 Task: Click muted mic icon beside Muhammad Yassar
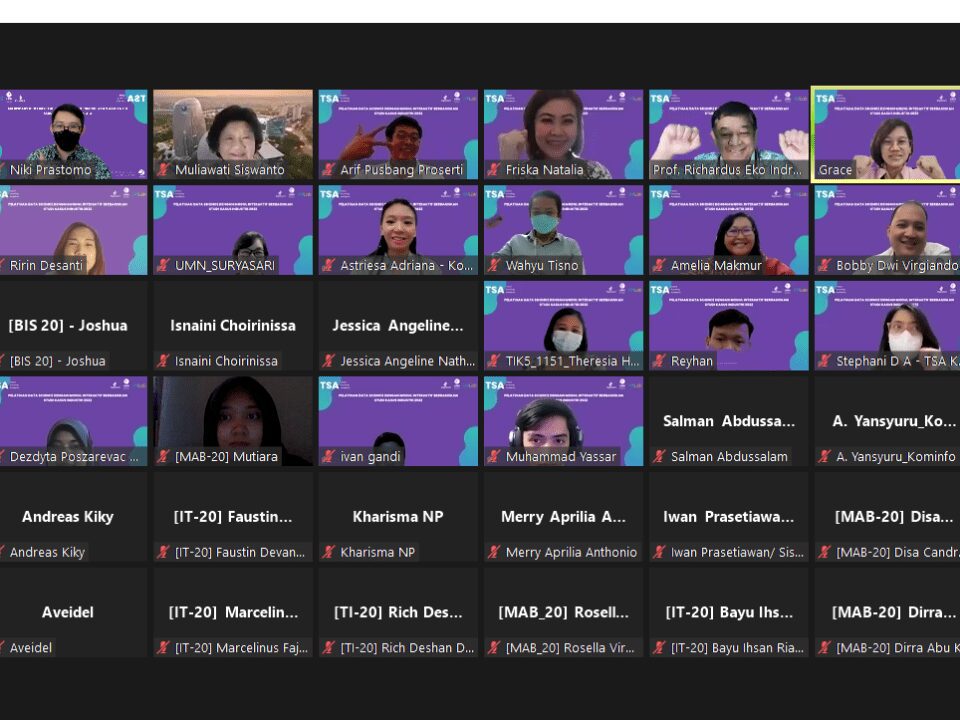point(494,457)
